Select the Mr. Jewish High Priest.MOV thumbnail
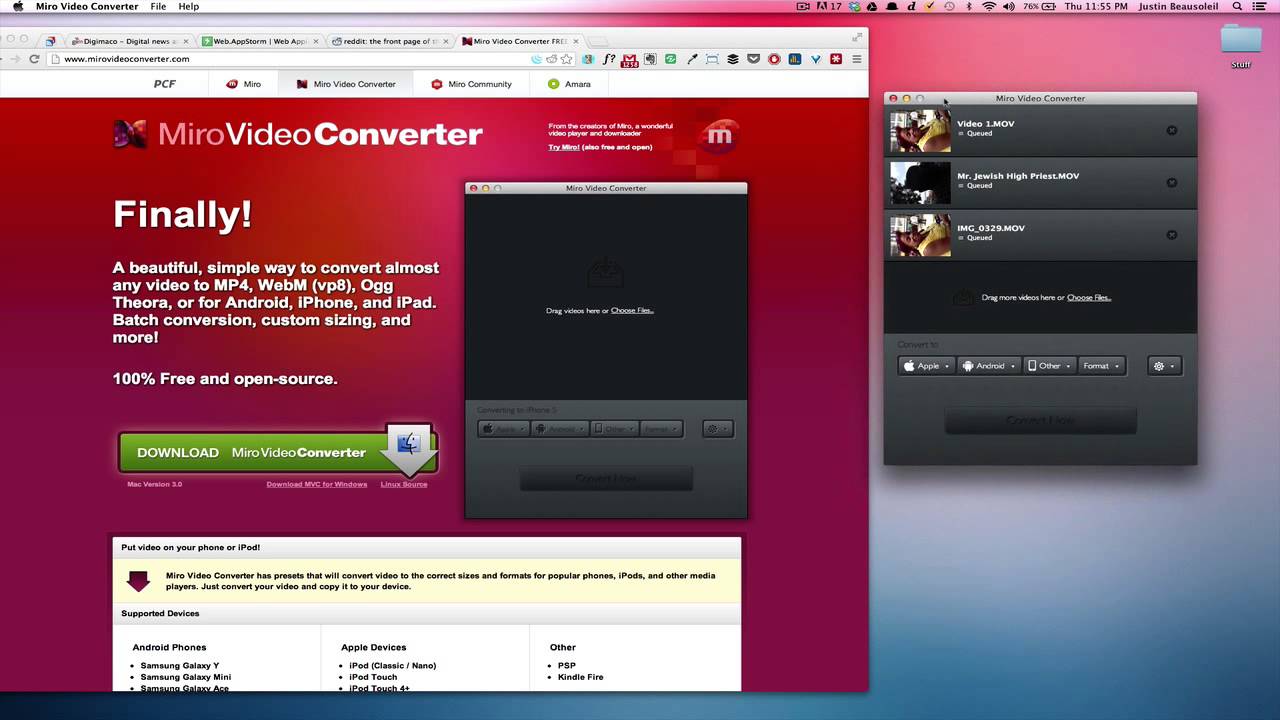Screen dimensions: 1280x720 [x=920, y=183]
